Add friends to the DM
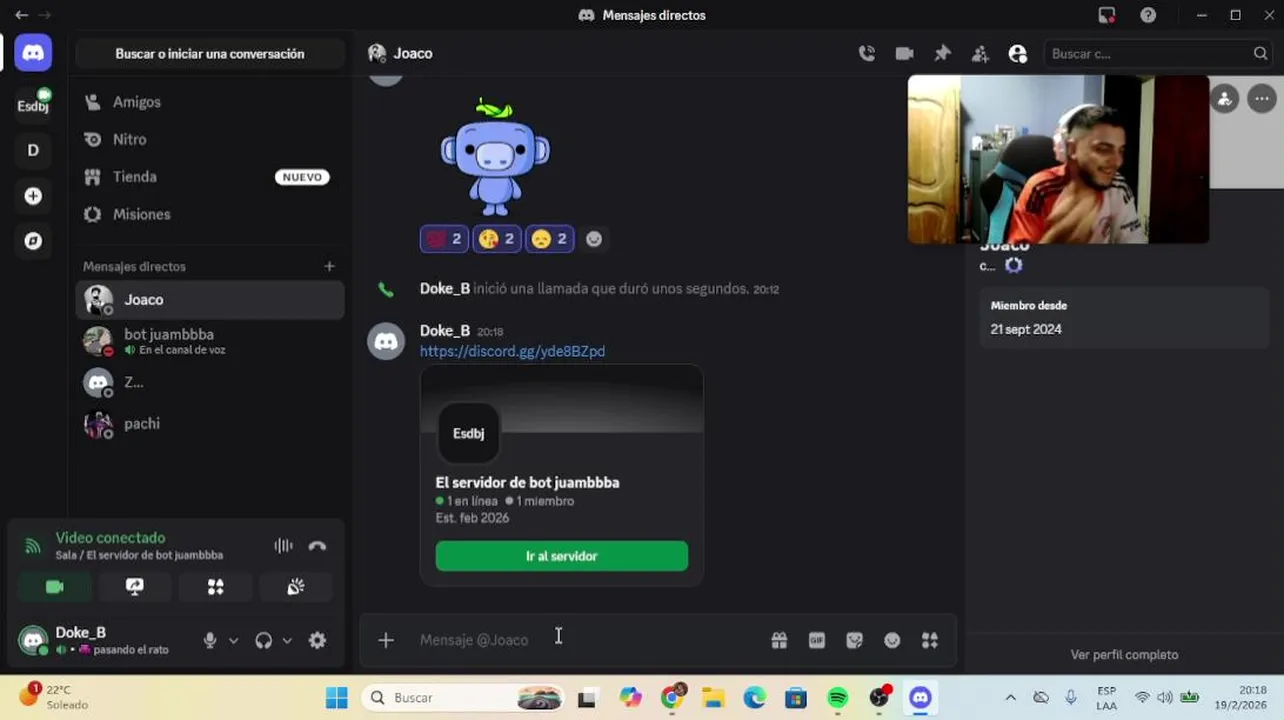Viewport: 1284px width, 720px height. [980, 54]
